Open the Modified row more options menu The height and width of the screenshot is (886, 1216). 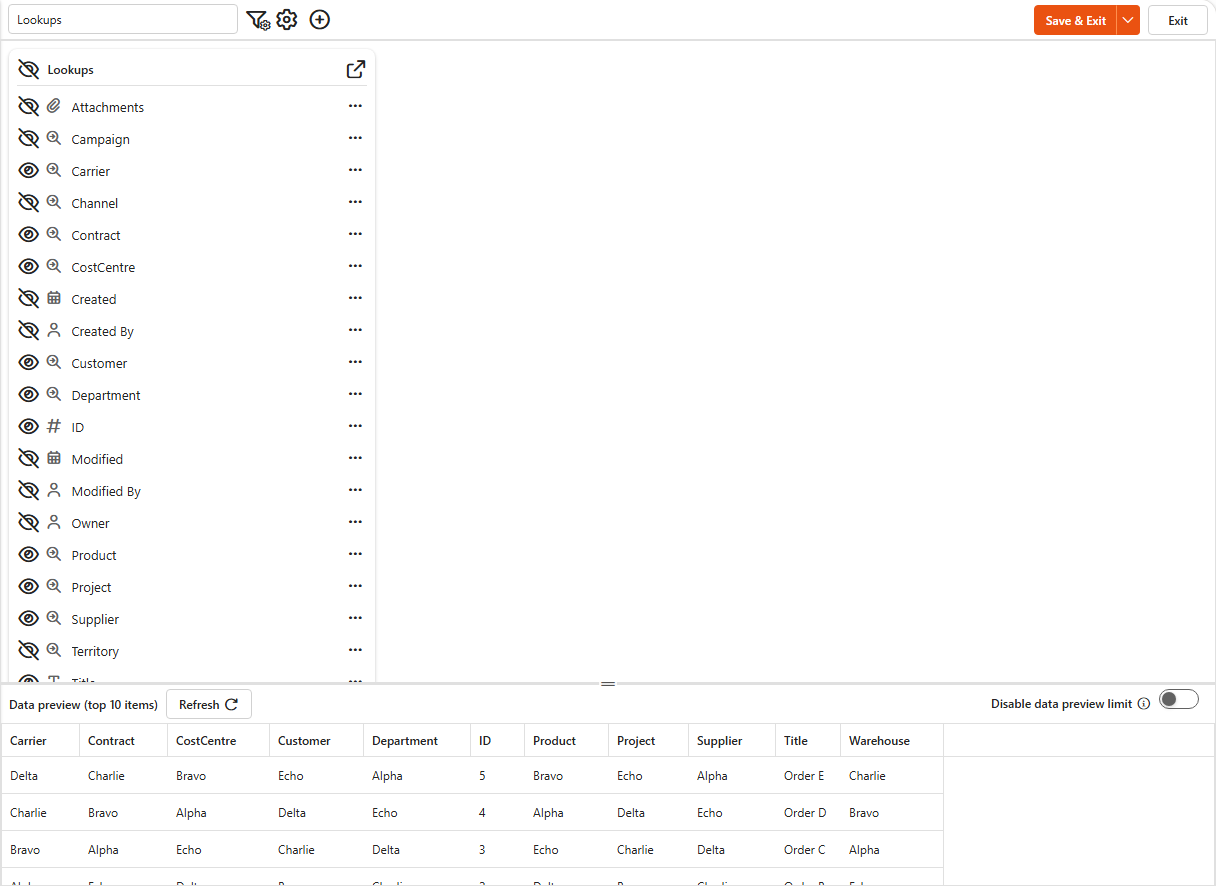(x=355, y=458)
